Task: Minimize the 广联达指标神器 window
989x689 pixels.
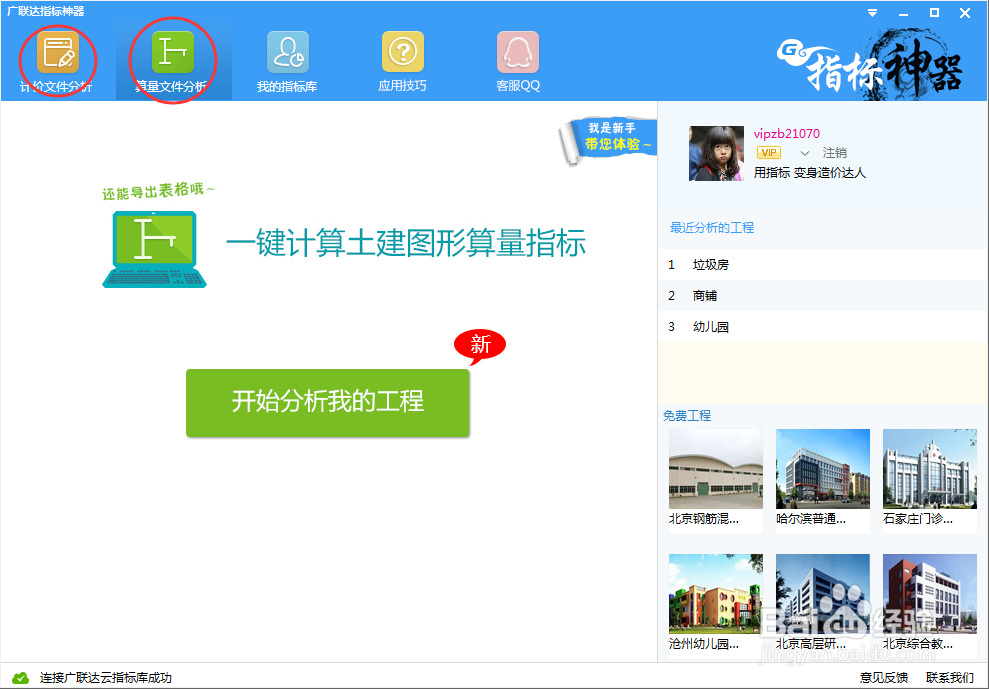Action: [904, 13]
